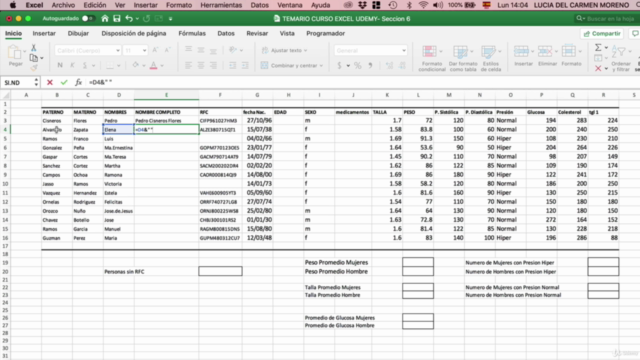The height and width of the screenshot is (360, 640).
Task: Click the Format painter brush icon
Action: click(34, 67)
